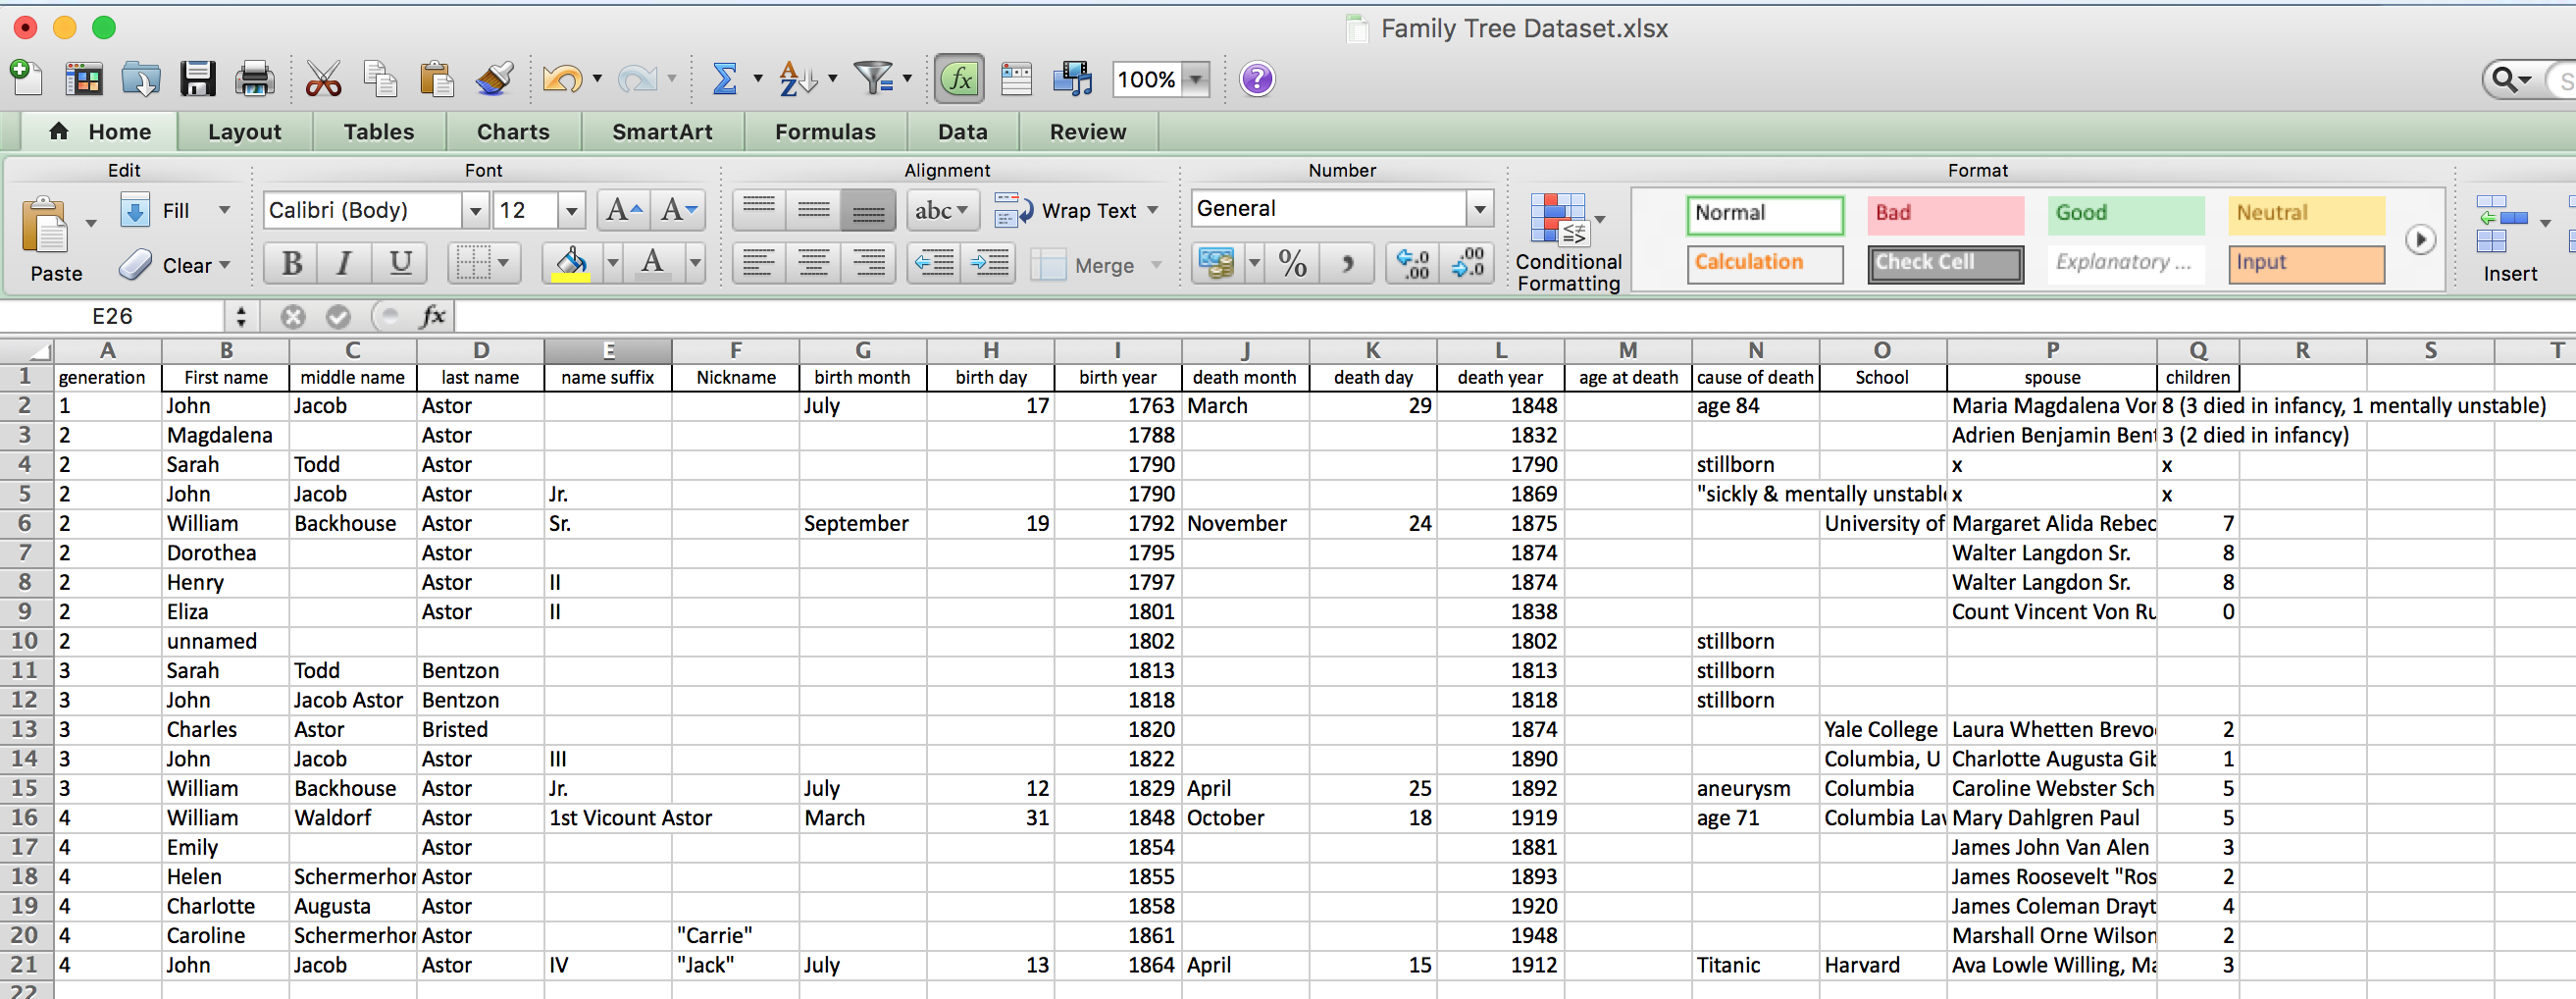Apply the Neutral cell style
This screenshot has width=2576, height=999.
[2306, 214]
